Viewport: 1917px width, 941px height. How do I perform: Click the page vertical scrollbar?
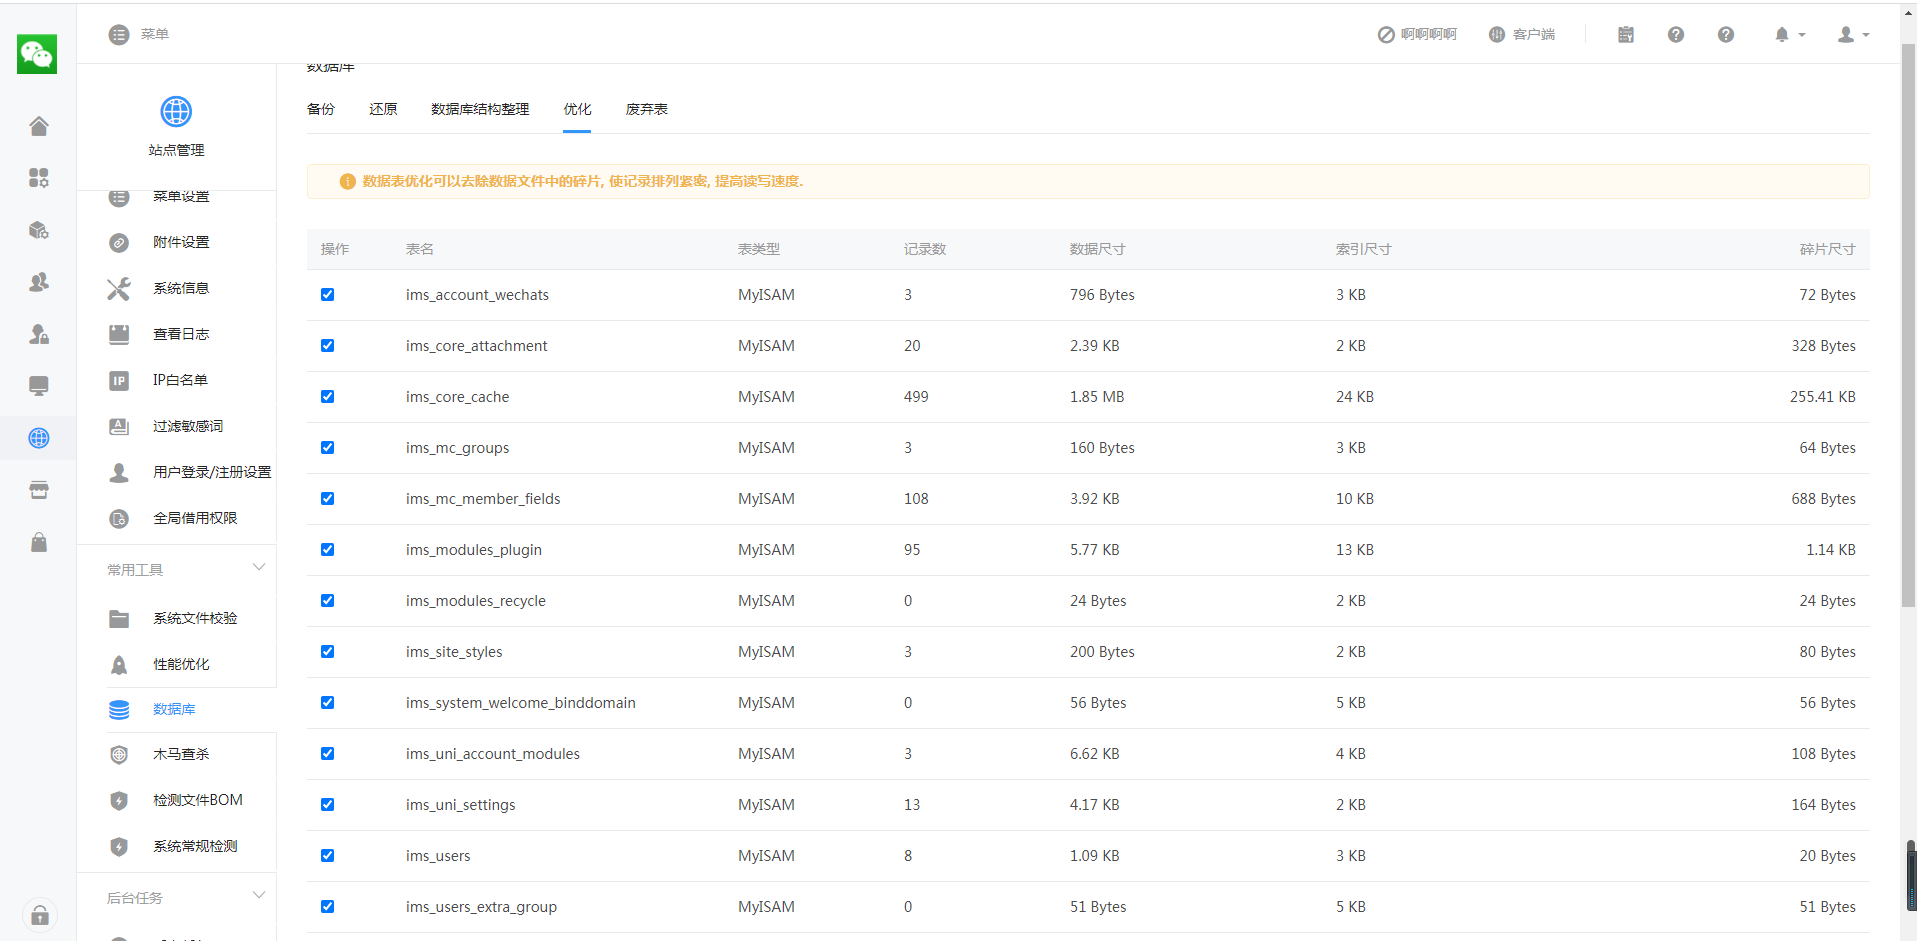pos(1908,325)
